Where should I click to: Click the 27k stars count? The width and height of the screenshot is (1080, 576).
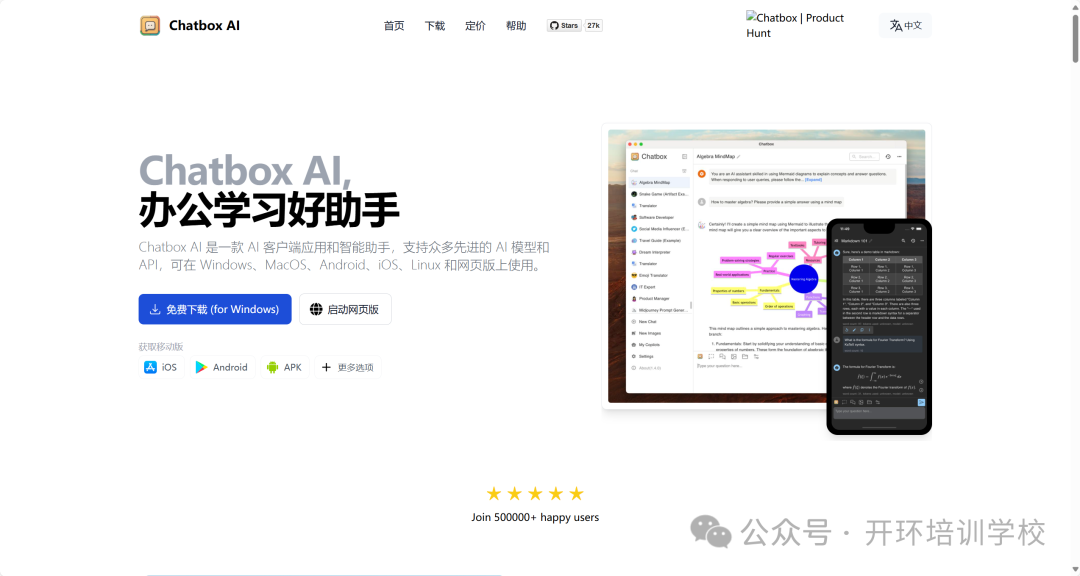click(x=593, y=25)
